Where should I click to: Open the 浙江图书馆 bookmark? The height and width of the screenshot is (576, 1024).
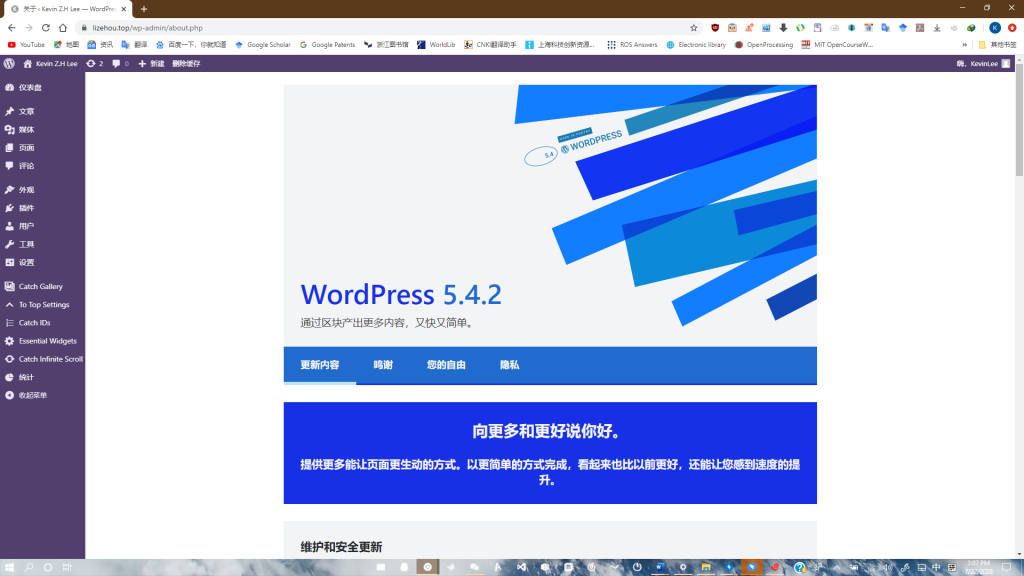386,45
